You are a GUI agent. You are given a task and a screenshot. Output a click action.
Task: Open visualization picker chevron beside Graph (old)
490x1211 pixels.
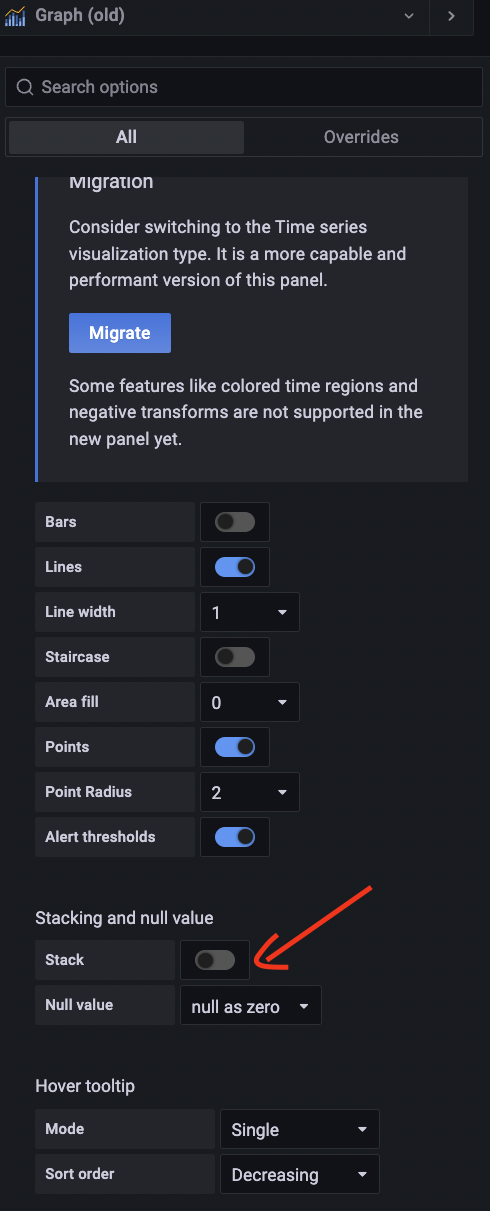408,16
